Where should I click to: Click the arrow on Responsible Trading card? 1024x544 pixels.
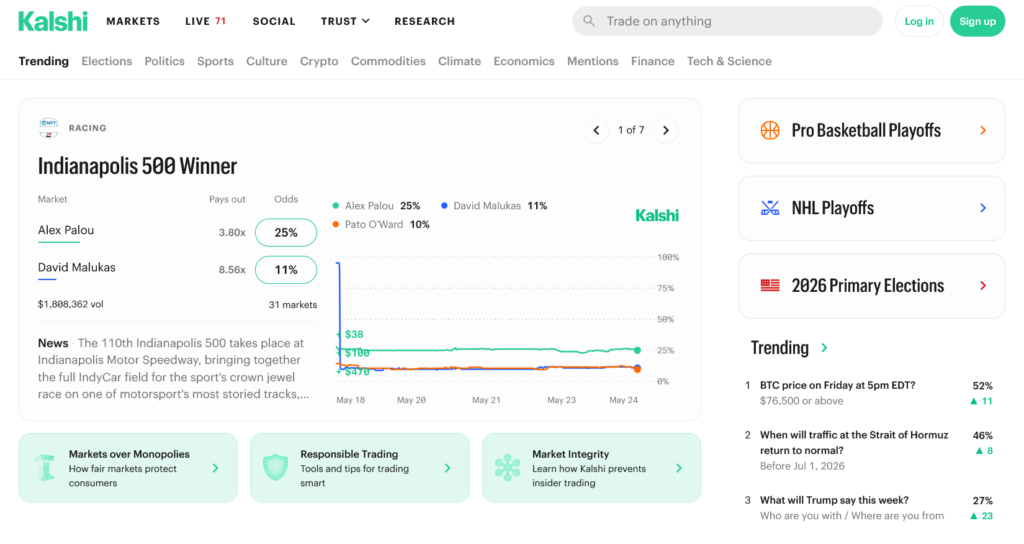[447, 468]
